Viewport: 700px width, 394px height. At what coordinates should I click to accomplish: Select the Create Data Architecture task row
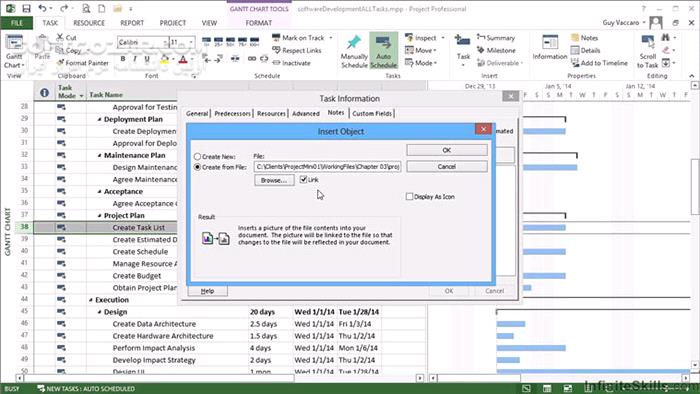click(230, 324)
